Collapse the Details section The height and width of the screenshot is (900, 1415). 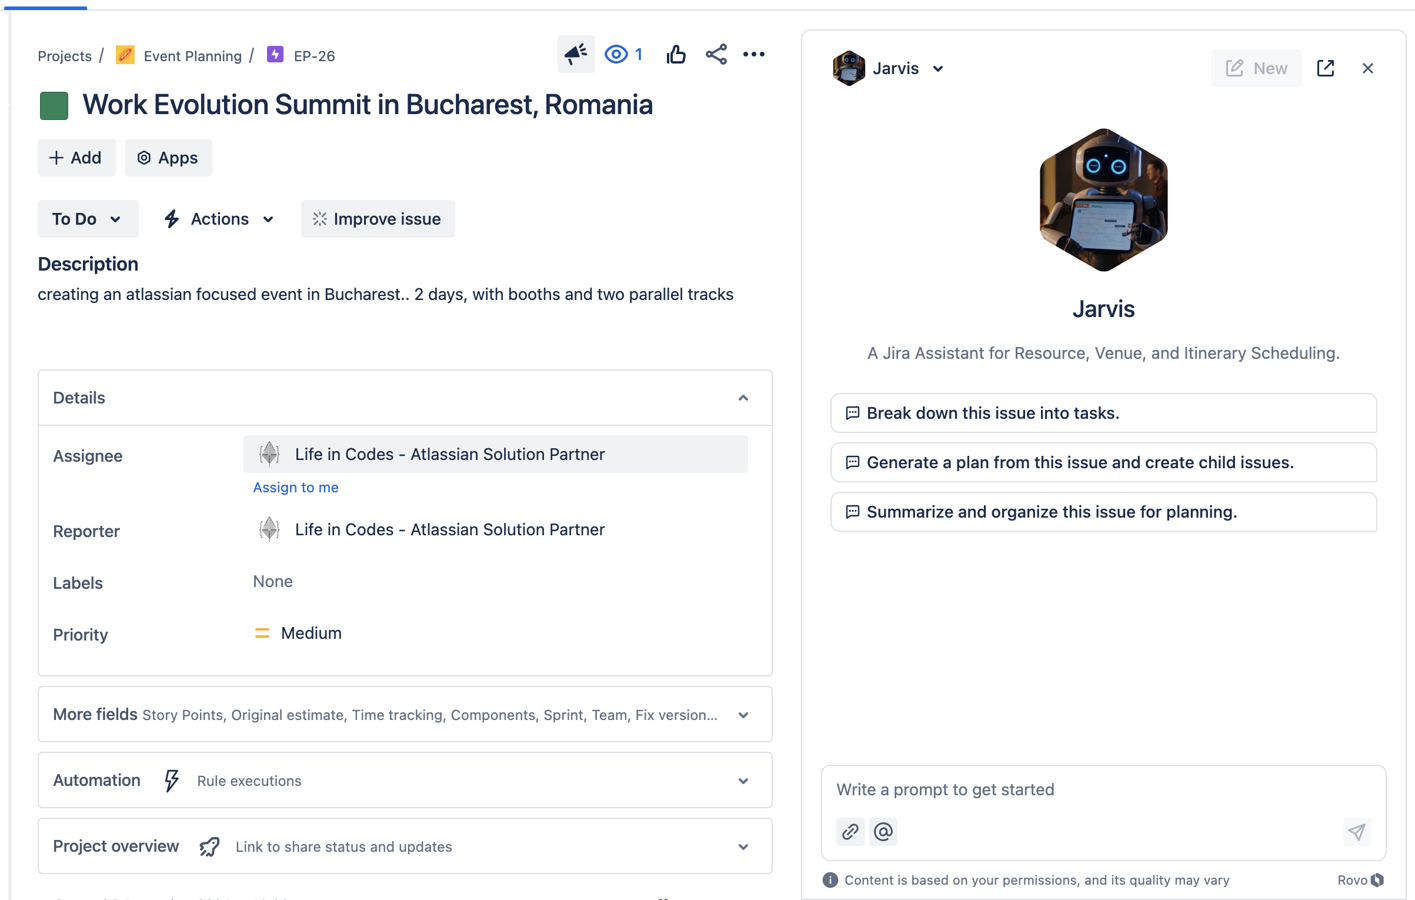743,397
